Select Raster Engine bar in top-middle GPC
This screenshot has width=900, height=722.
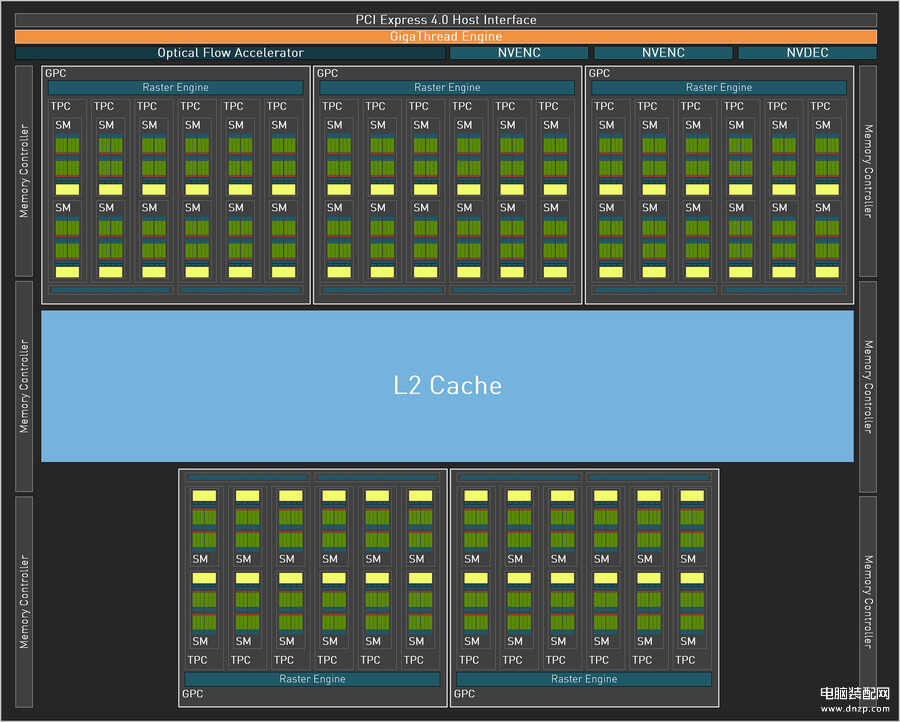[447, 87]
